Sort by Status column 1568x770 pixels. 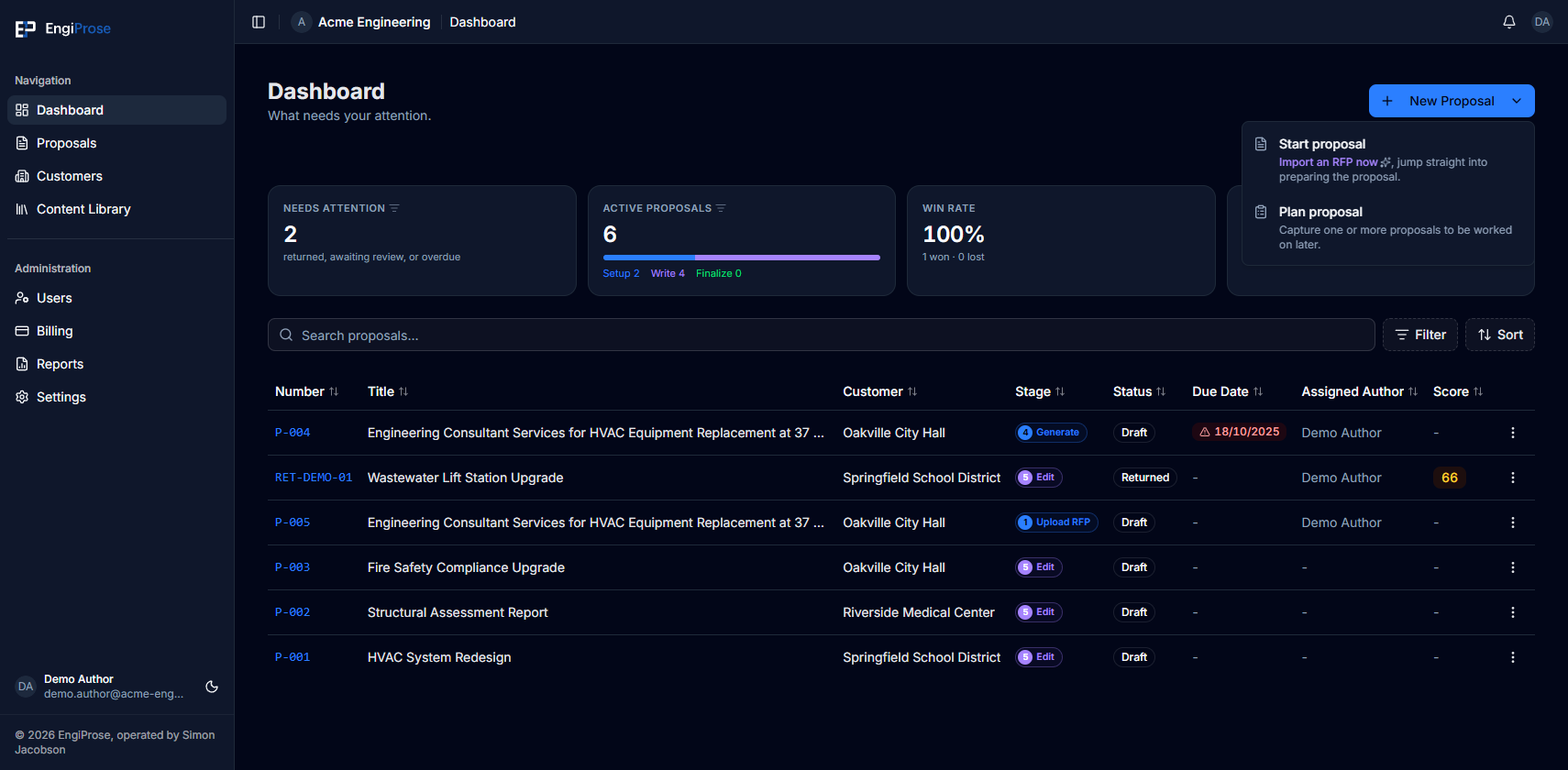1139,392
